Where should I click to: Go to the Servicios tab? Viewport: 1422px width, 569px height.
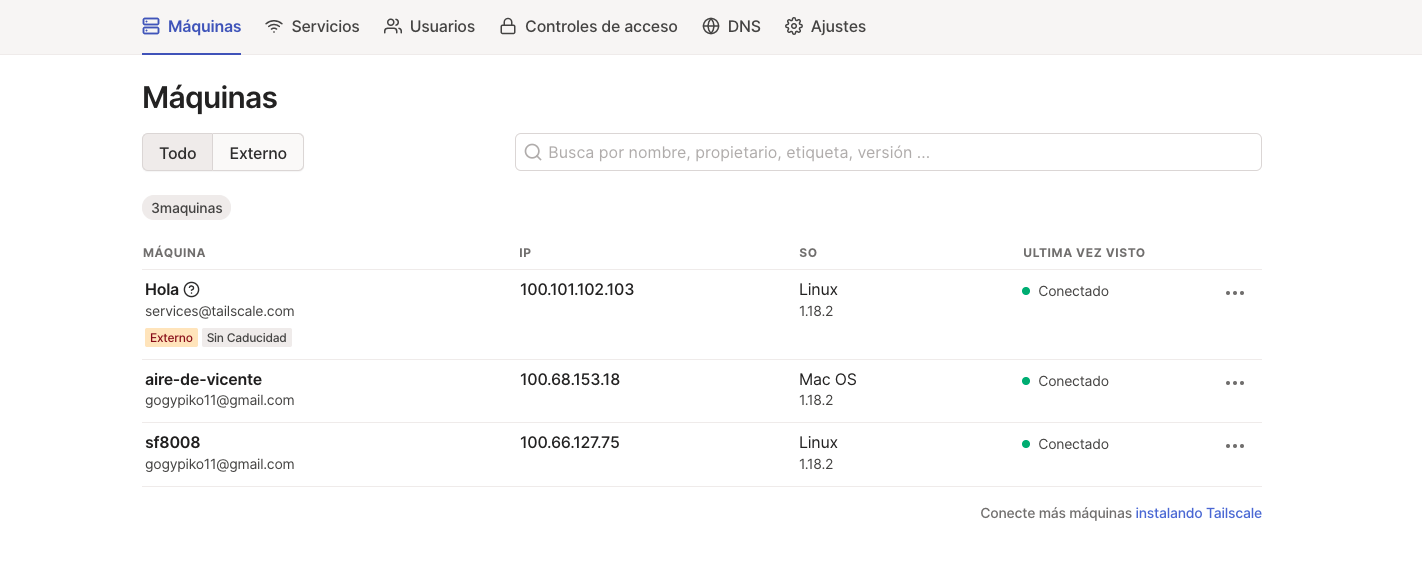(x=325, y=27)
